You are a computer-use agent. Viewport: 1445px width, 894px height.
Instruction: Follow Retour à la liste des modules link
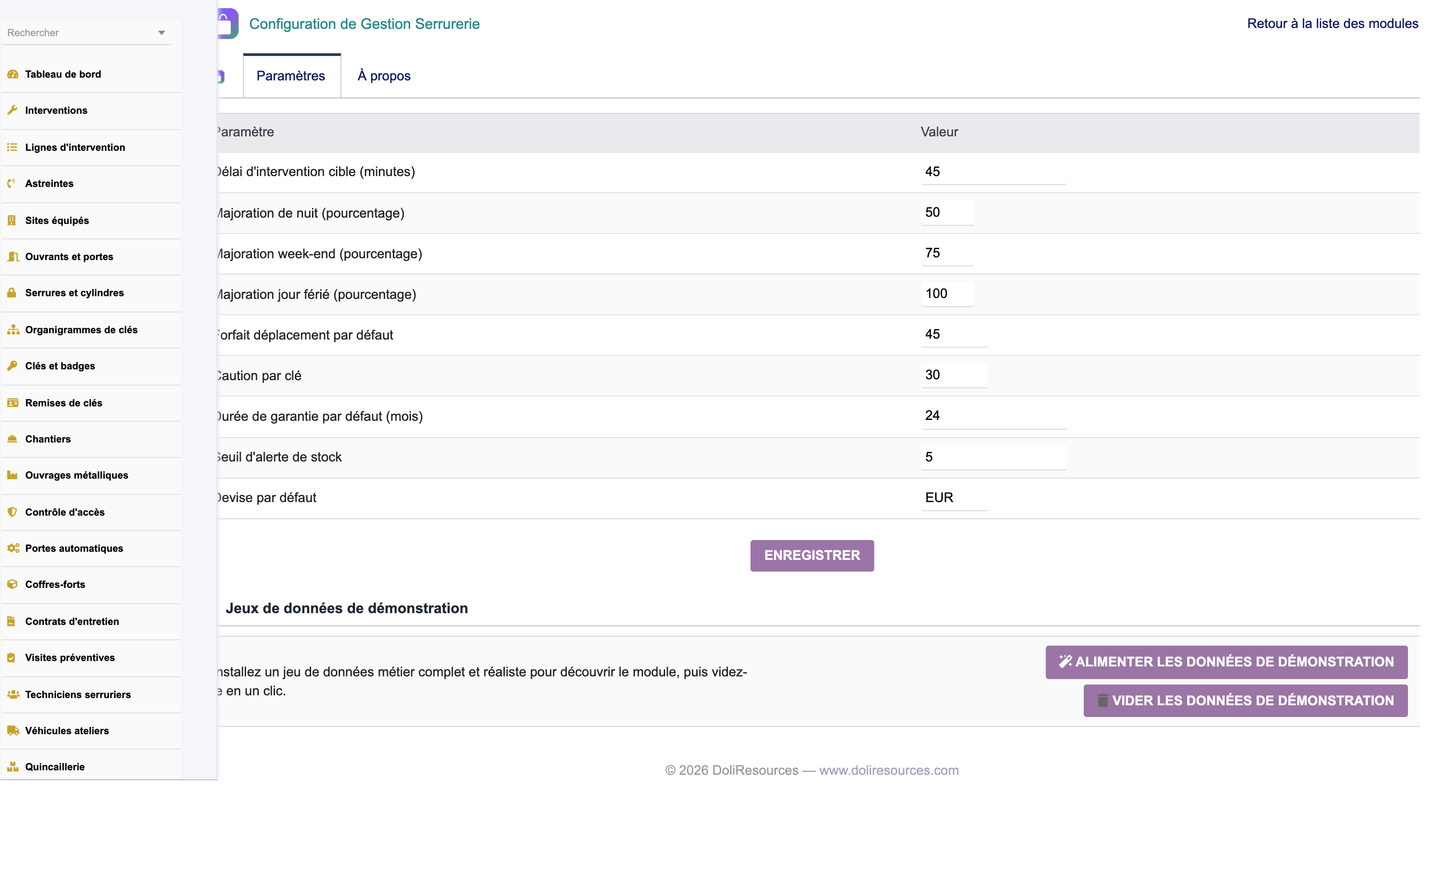1332,23
